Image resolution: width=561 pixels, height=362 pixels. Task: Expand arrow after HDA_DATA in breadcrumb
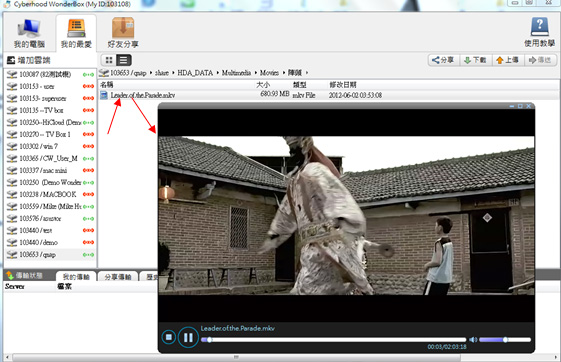[x=218, y=73]
